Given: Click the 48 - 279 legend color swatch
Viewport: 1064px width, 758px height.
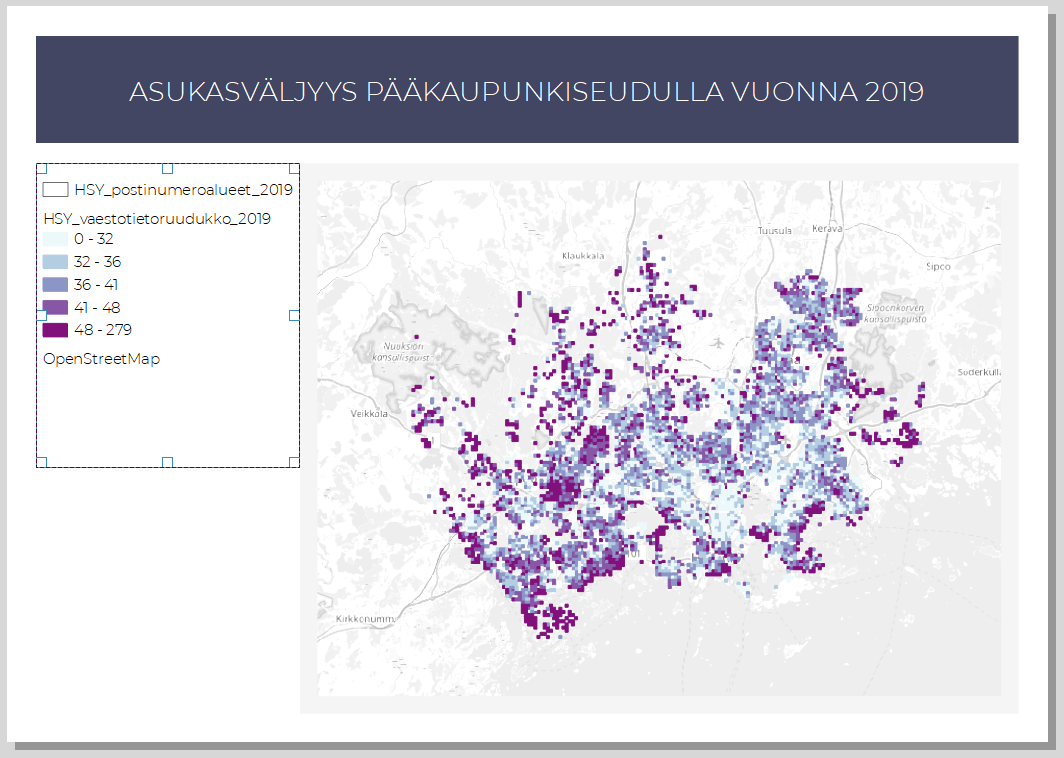Looking at the screenshot, I should (x=55, y=329).
